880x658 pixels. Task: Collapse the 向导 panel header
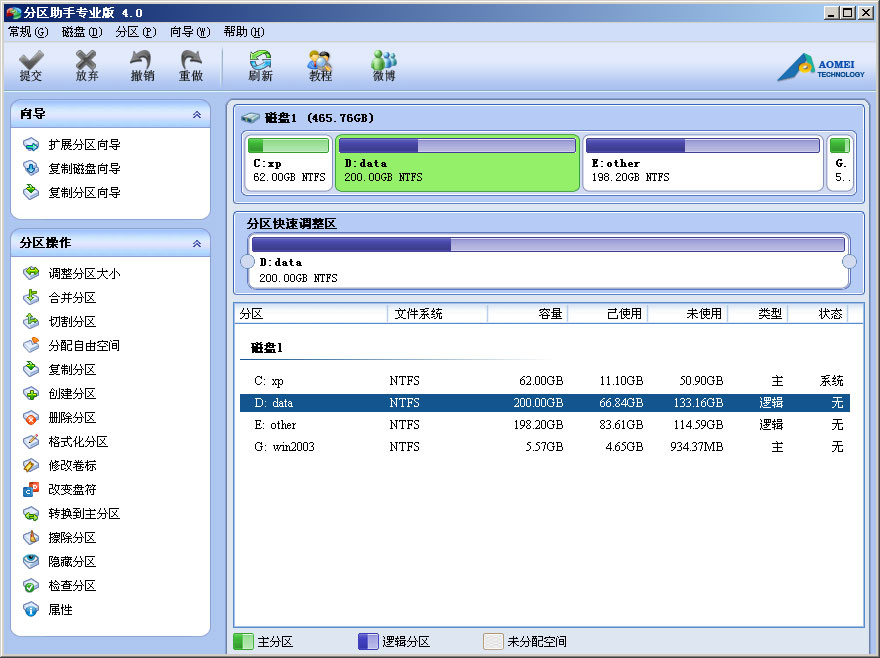(x=197, y=115)
